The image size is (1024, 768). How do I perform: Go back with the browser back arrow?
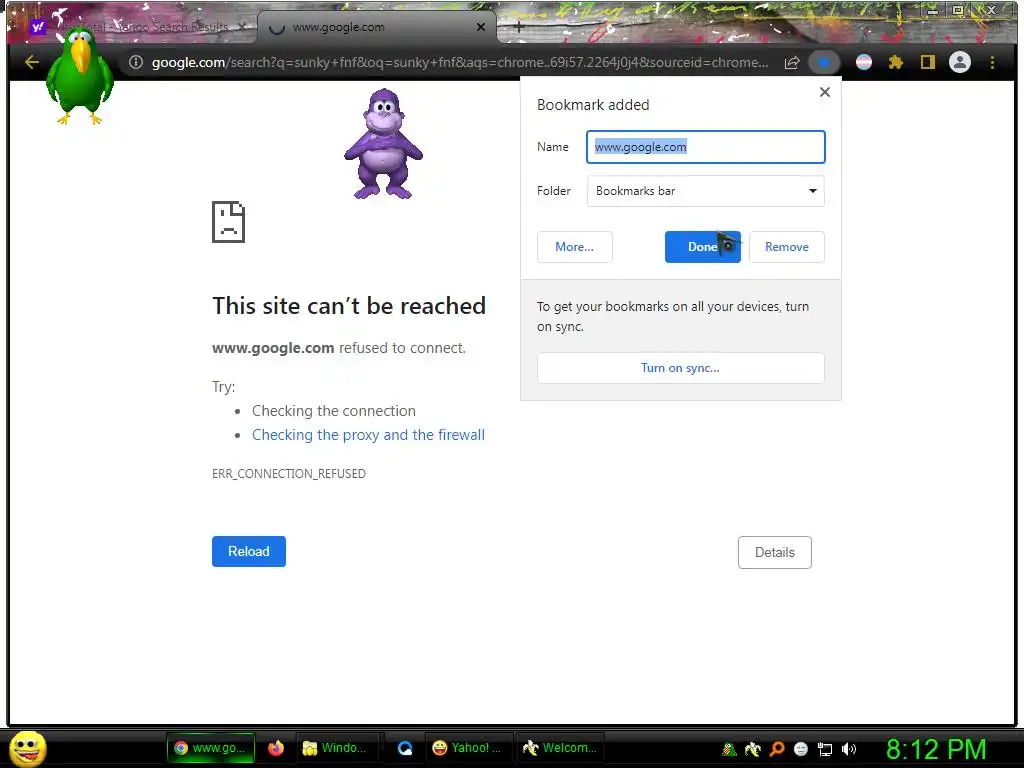click(31, 62)
